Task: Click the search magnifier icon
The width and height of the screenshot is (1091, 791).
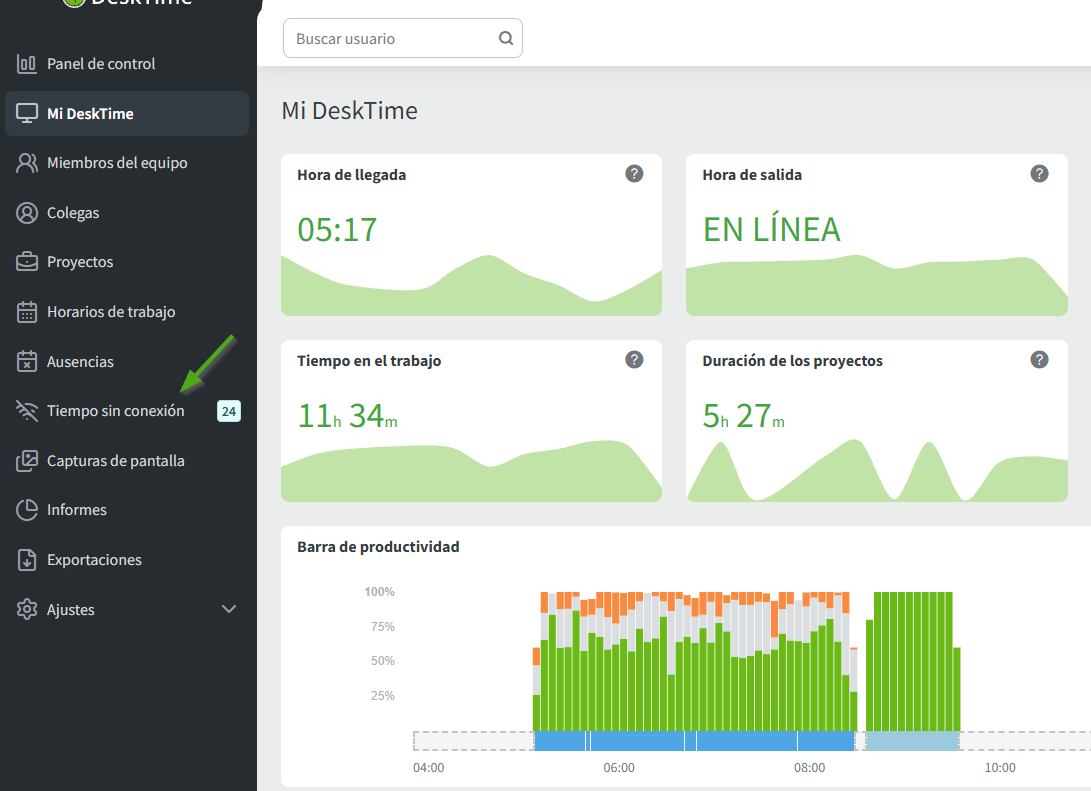Action: pos(506,39)
